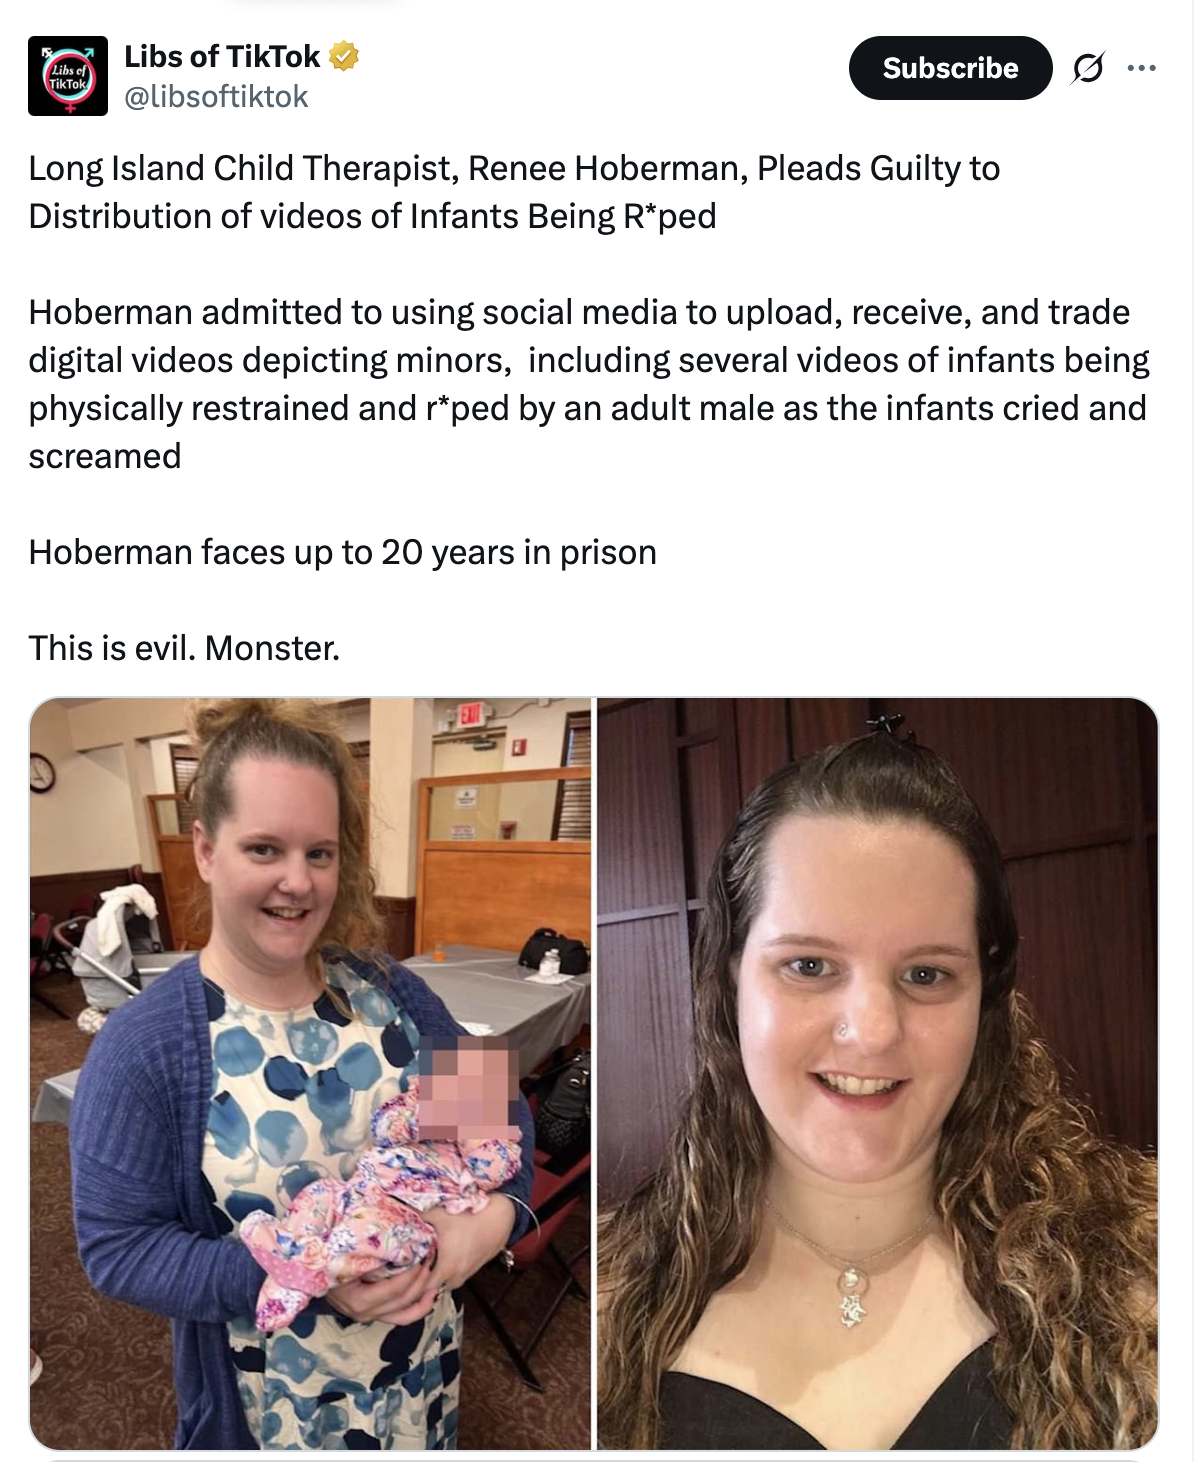The image size is (1198, 1462).
Task: Open the 'Libs of TikTok' display name link
Action: pos(222,57)
